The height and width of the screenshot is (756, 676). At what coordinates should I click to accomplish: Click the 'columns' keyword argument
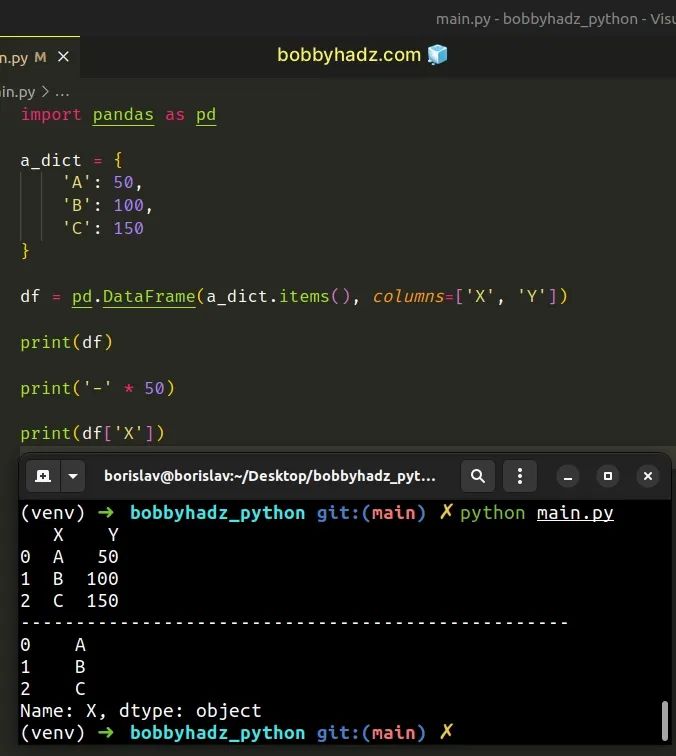[x=408, y=296]
